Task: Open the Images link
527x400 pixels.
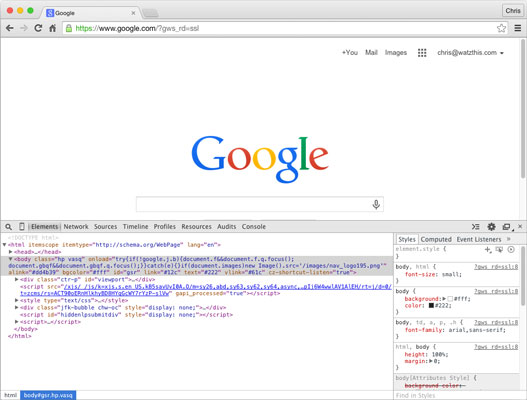Action: tap(396, 53)
